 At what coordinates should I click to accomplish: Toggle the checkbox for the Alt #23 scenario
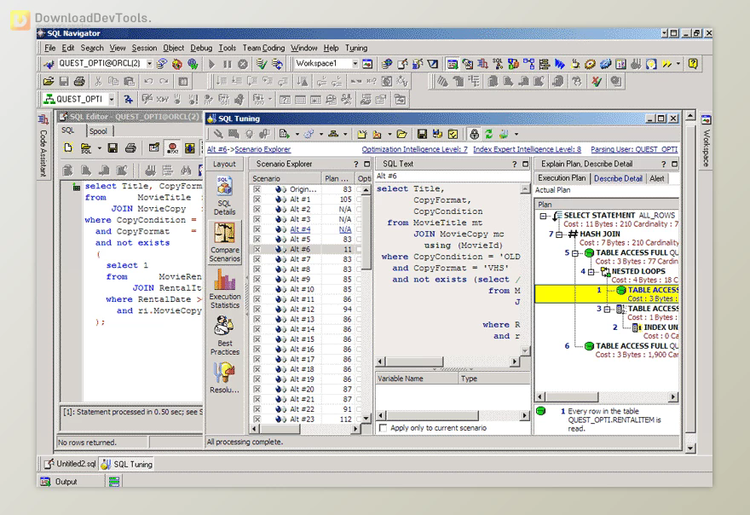[x=257, y=419]
